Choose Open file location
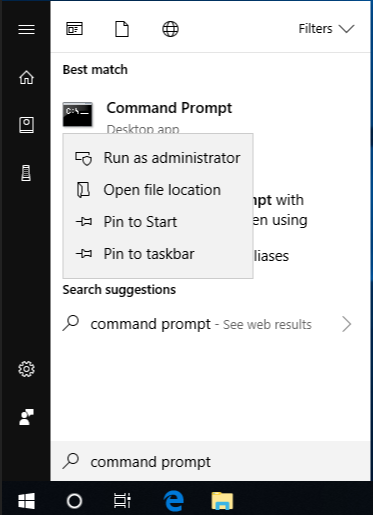The width and height of the screenshot is (373, 515). point(158,190)
